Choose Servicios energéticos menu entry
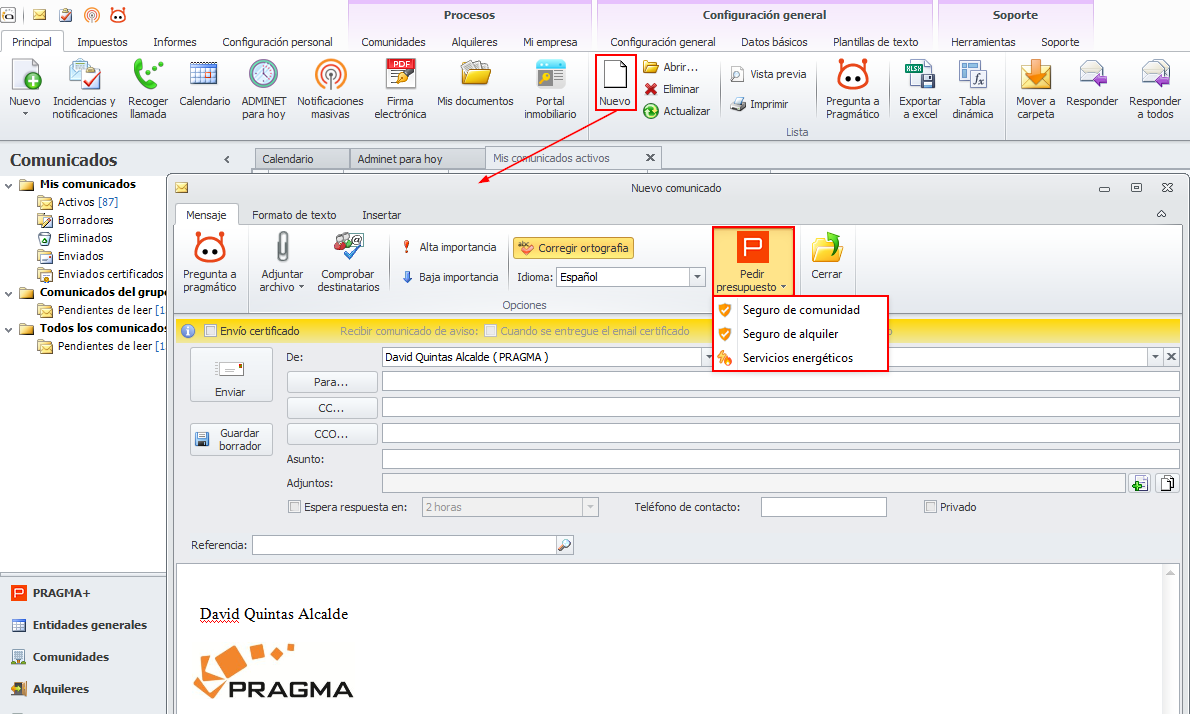Screen dimensions: 1190x714 [801, 358]
